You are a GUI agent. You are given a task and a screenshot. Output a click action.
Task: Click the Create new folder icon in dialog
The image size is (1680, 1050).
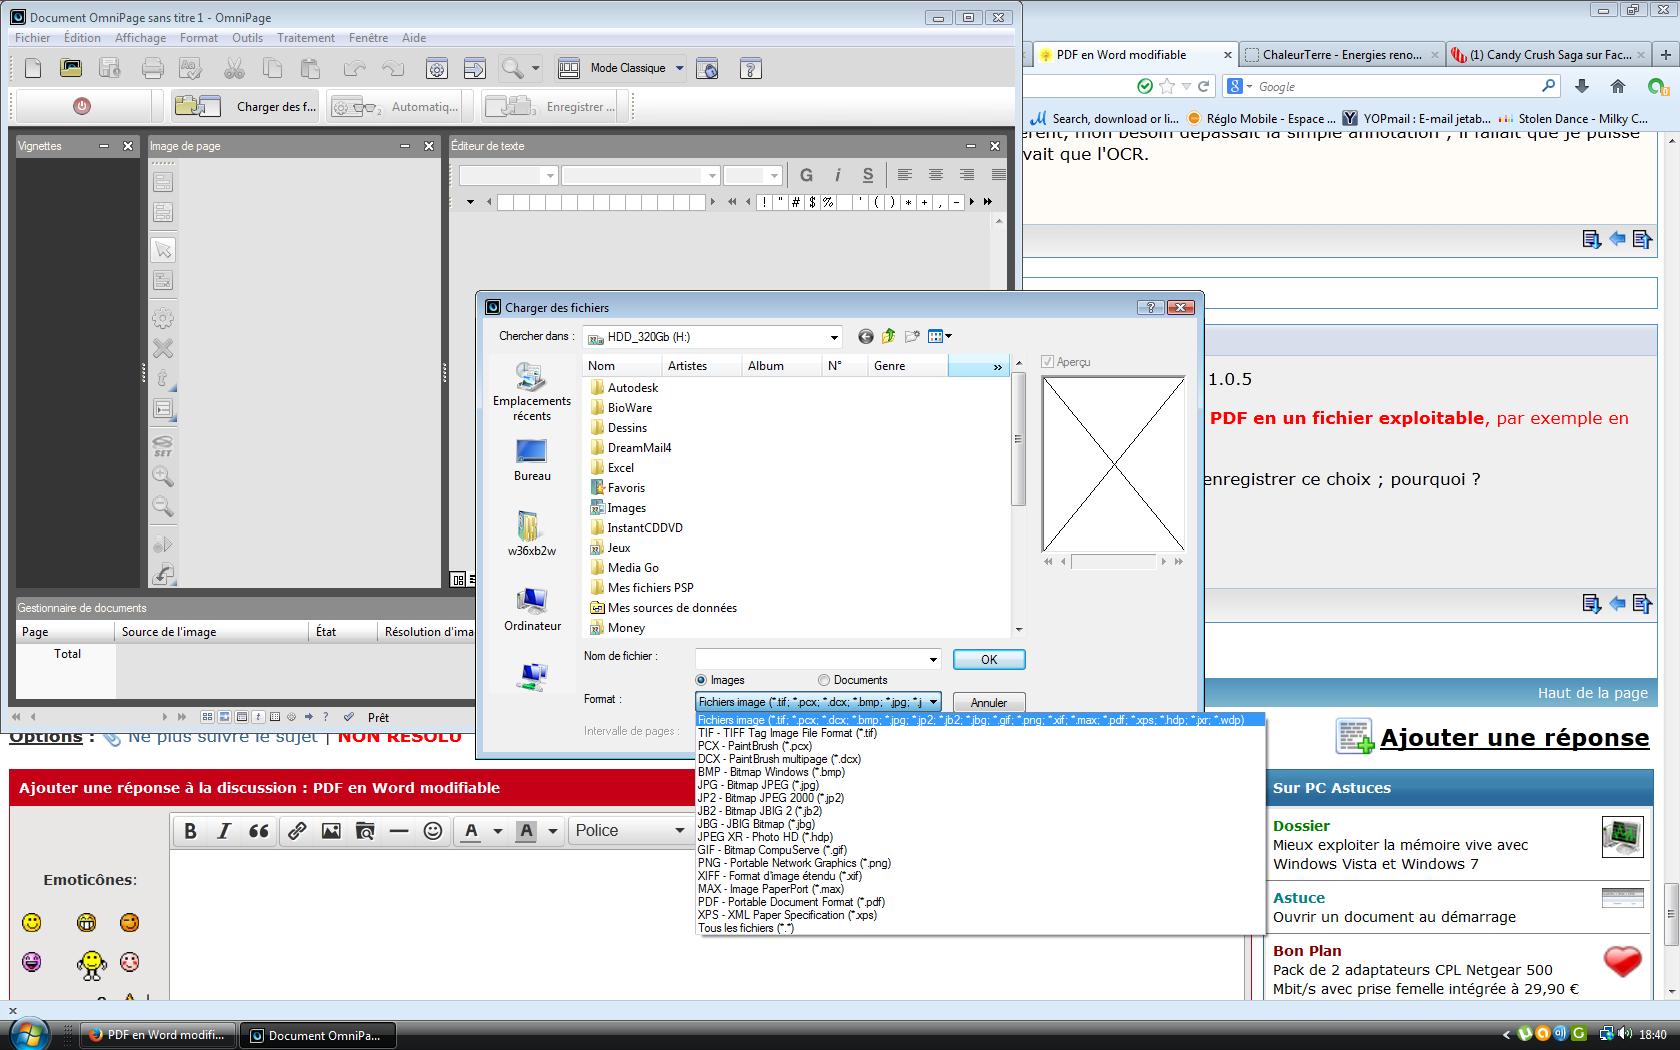[912, 337]
